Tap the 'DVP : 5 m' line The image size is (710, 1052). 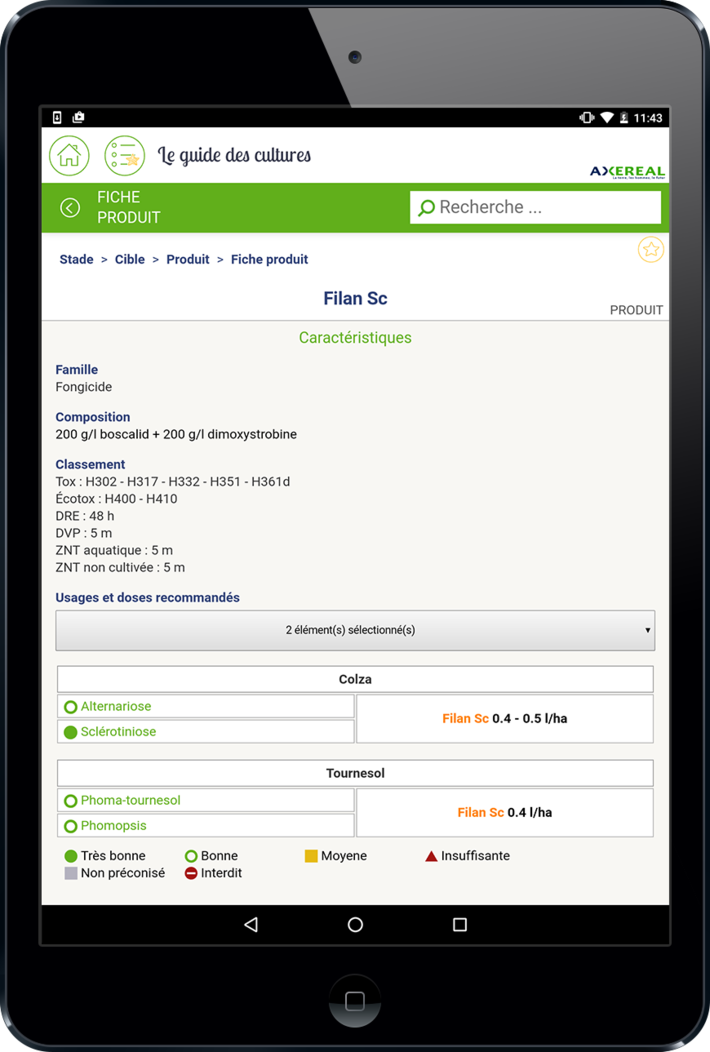(x=84, y=533)
